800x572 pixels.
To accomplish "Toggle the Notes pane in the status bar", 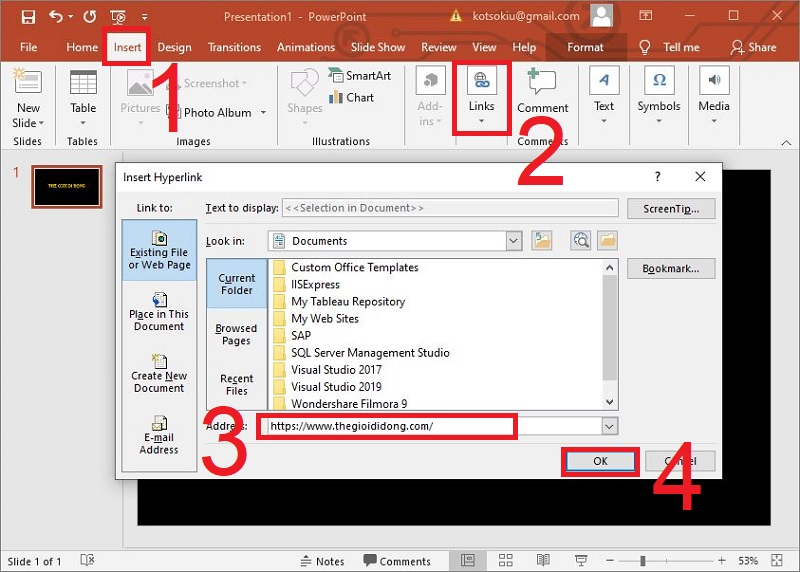I will (x=322, y=561).
